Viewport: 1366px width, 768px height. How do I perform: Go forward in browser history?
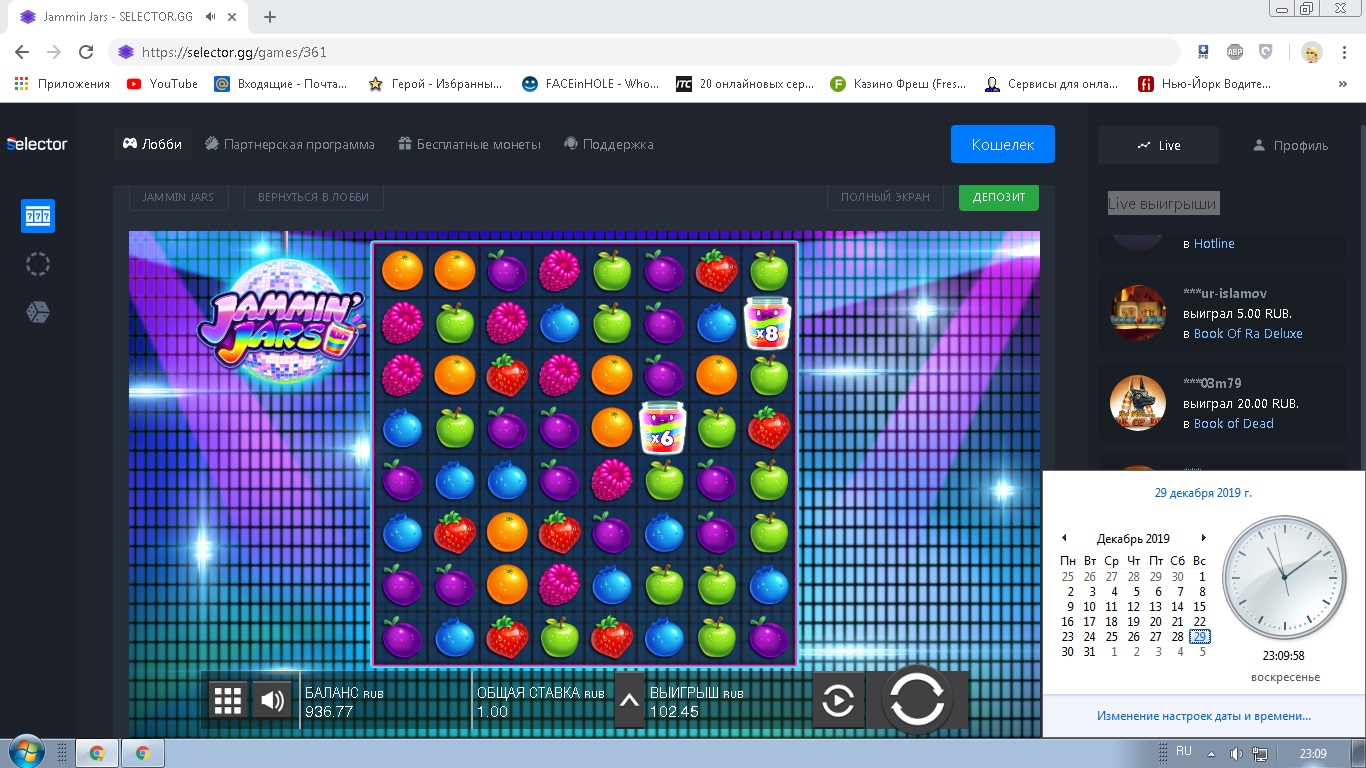54,52
